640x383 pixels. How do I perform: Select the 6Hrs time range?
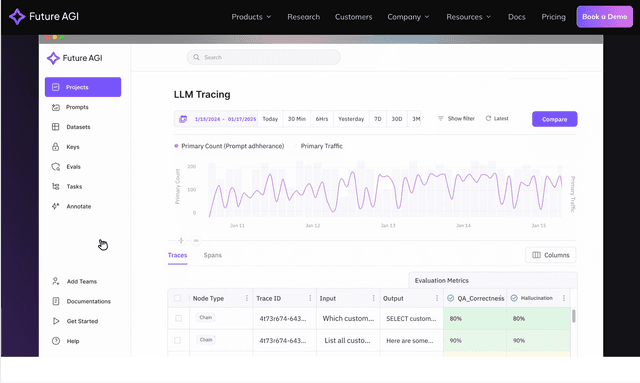(x=322, y=119)
